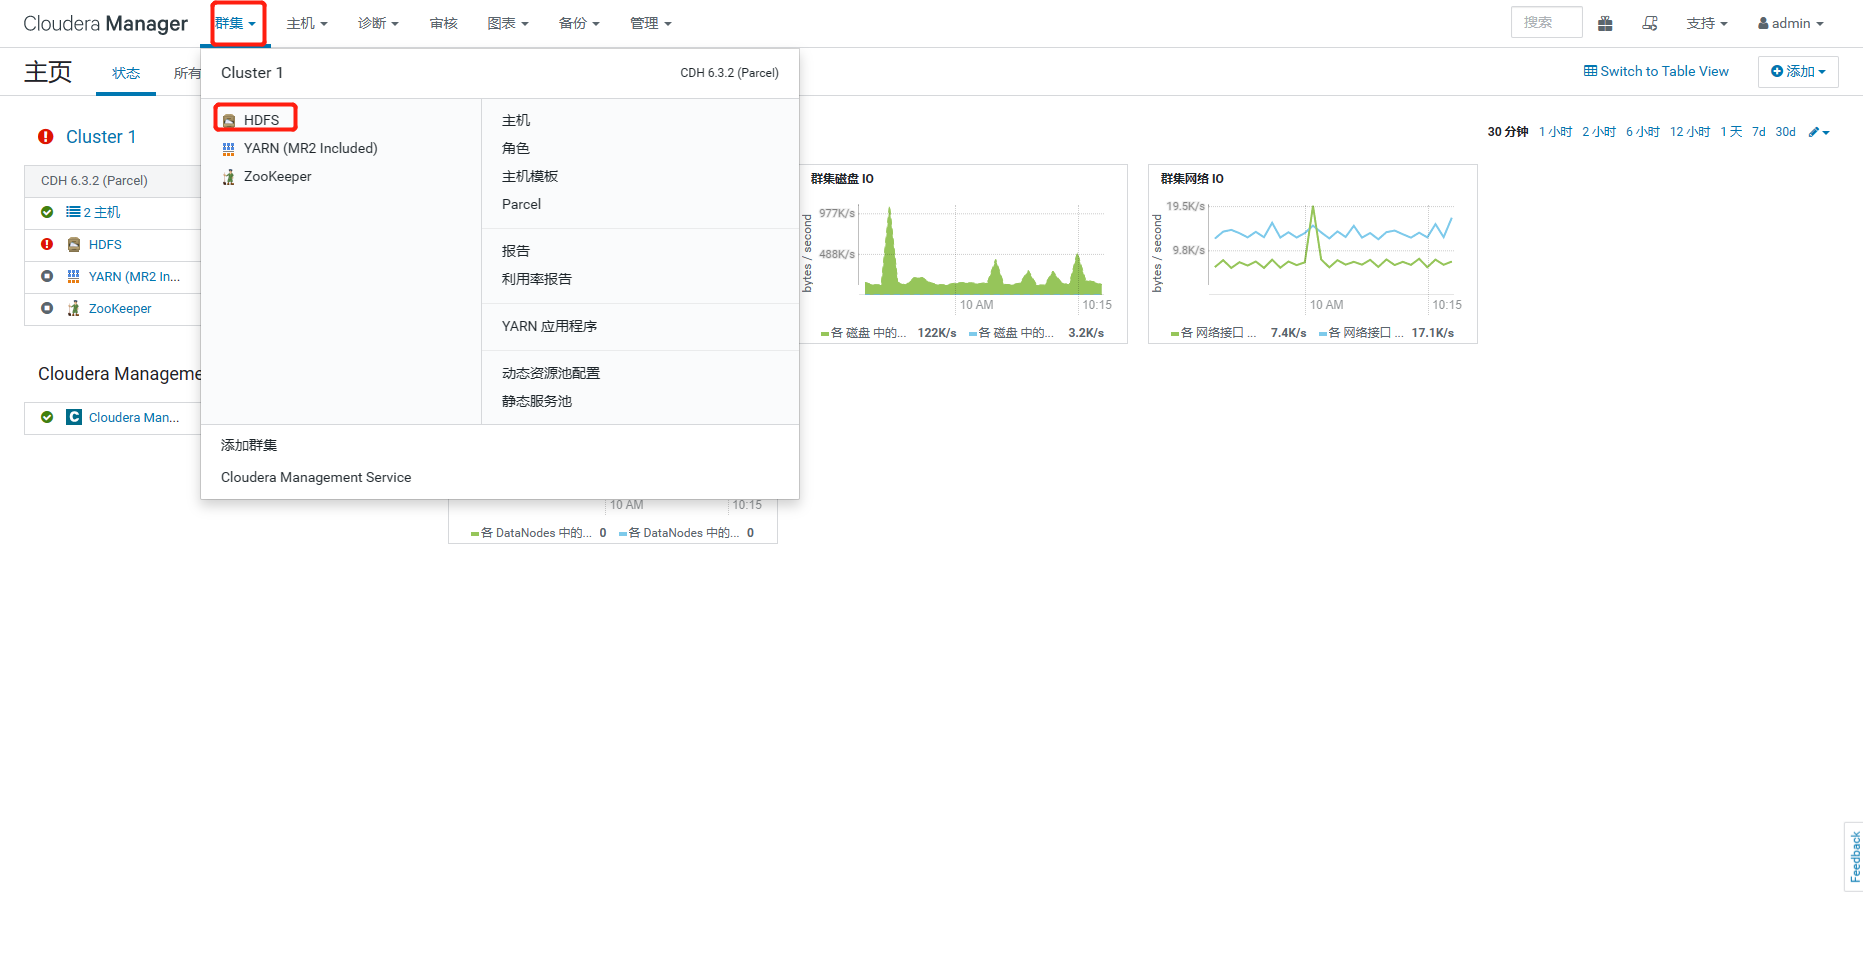Click the Cloudera Management Service C icon
Viewport: 1863px width, 969px height.
(74, 417)
